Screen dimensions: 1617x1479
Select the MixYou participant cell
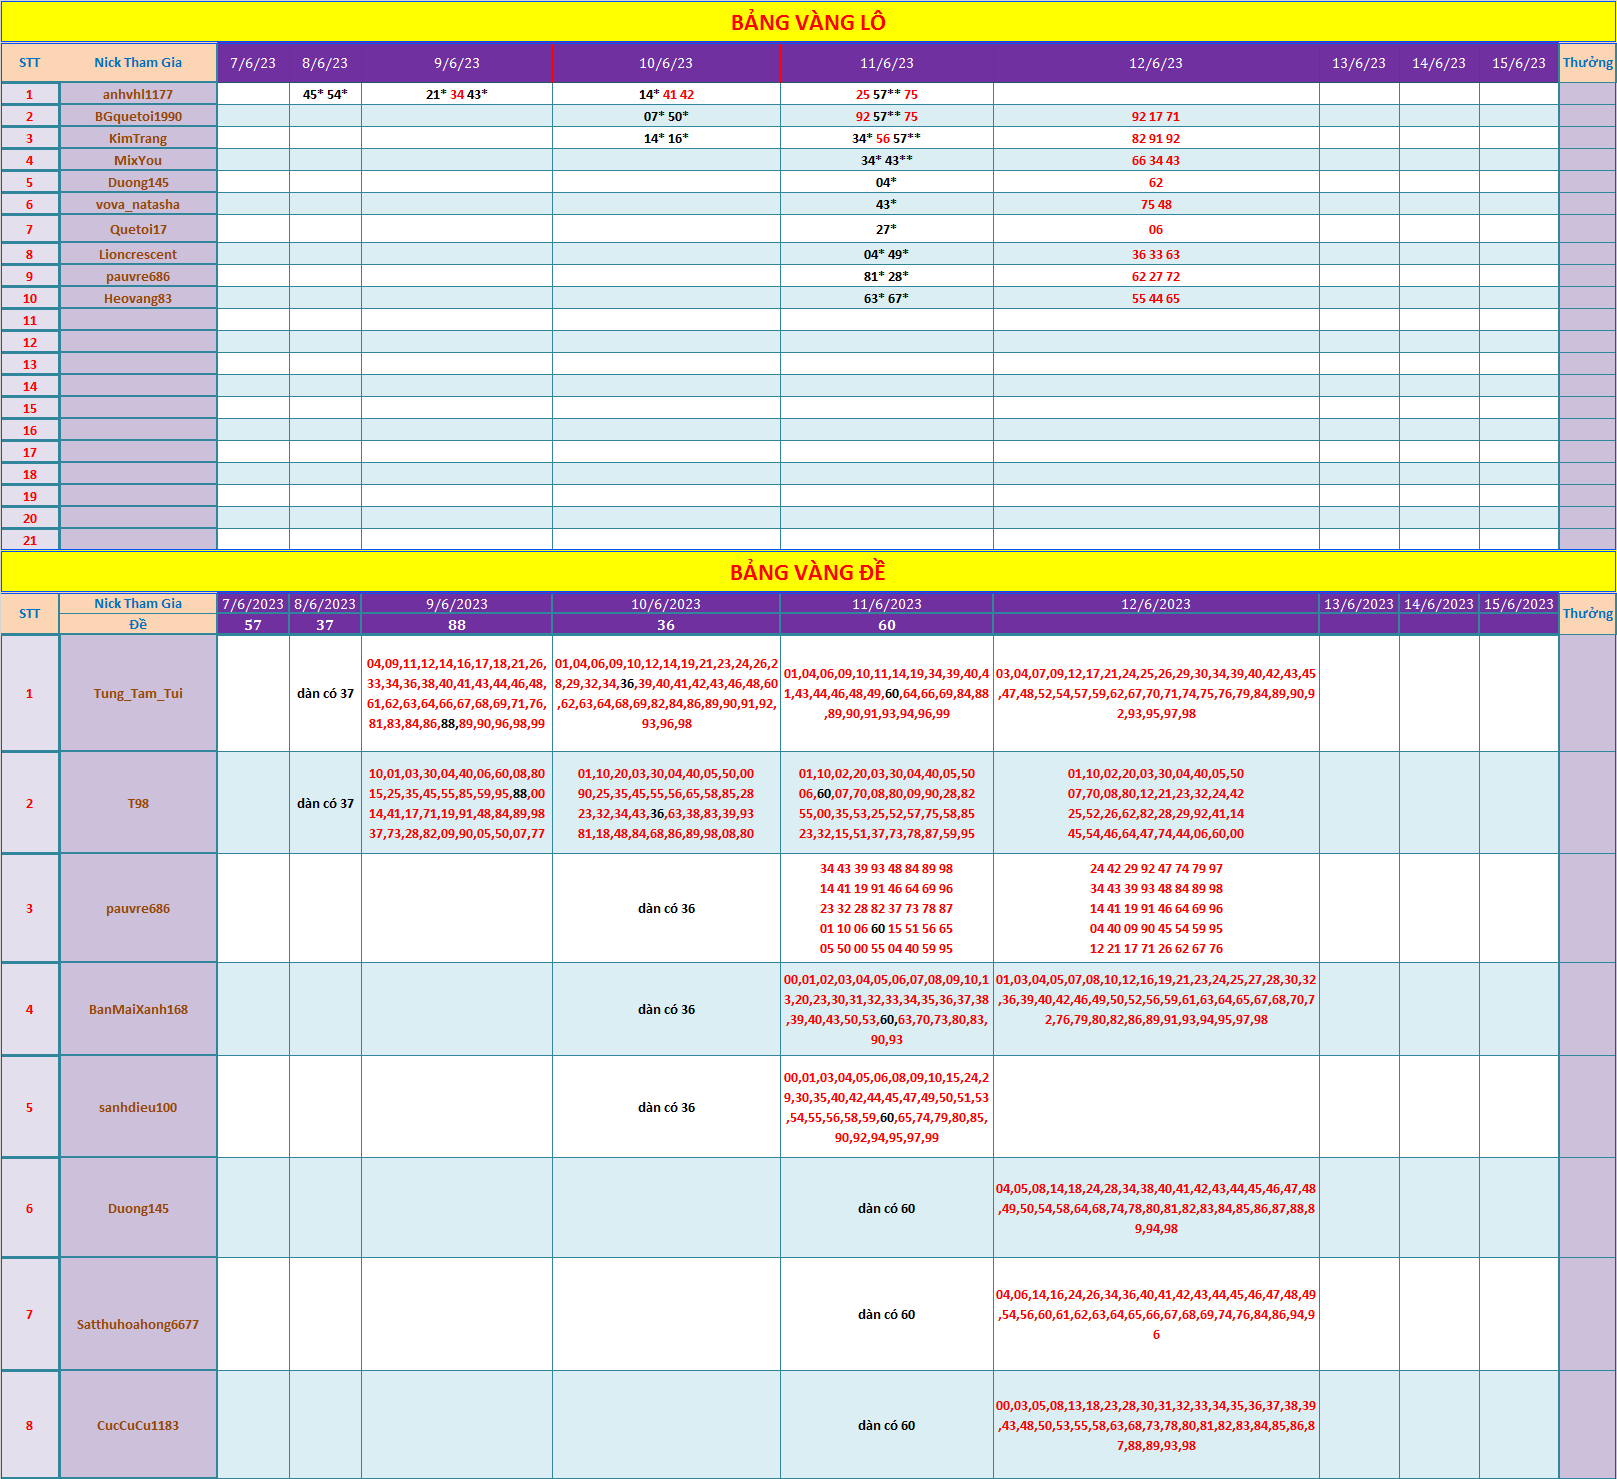[x=138, y=160]
